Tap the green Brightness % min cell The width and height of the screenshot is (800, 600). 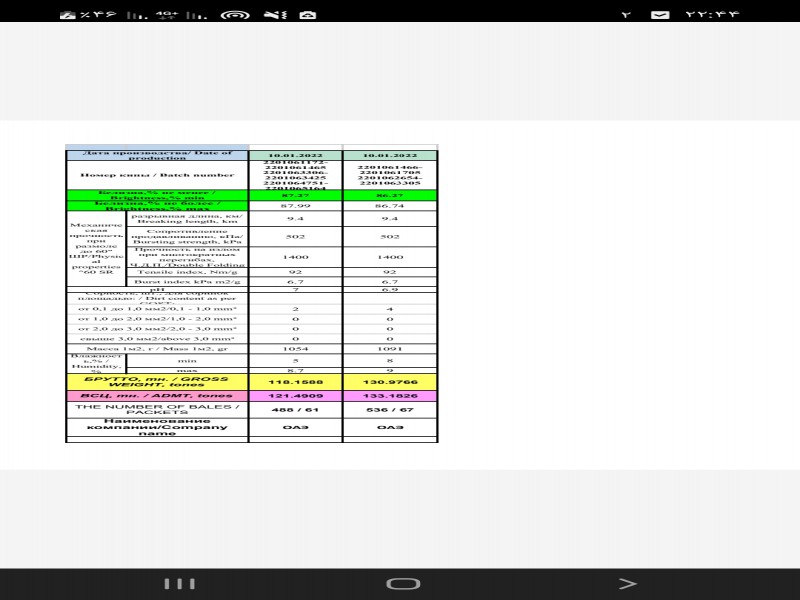point(157,194)
